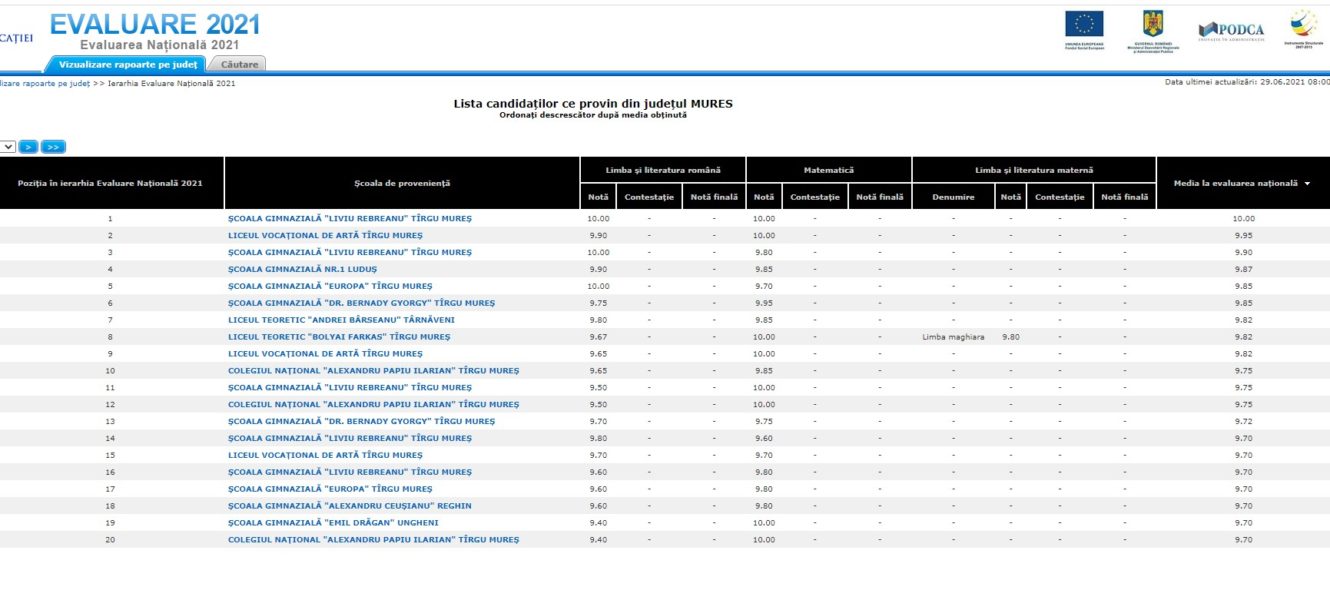Open Emil Drăgan Ungheni school link
The image size is (1330, 600).
tap(332, 523)
